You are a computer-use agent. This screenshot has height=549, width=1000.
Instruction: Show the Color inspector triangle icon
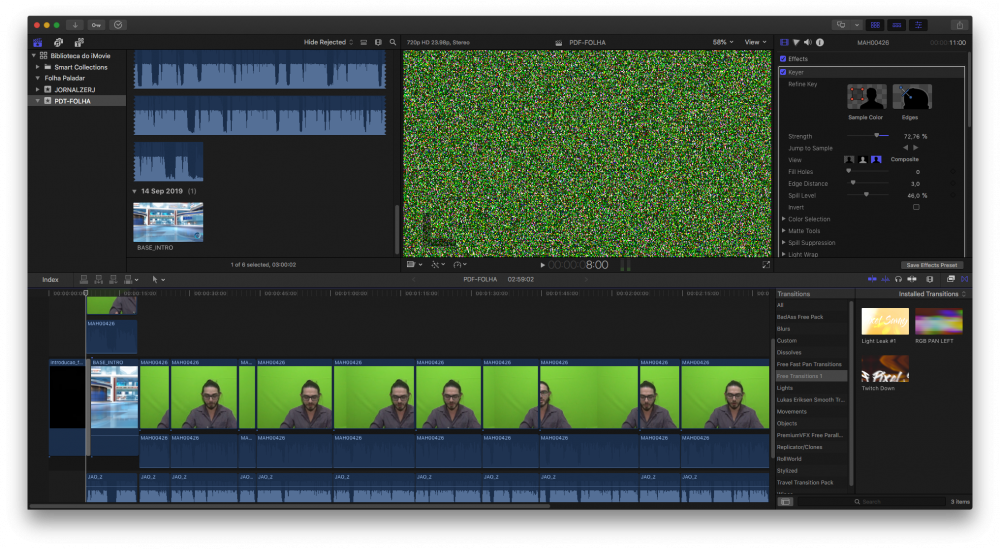coord(796,43)
